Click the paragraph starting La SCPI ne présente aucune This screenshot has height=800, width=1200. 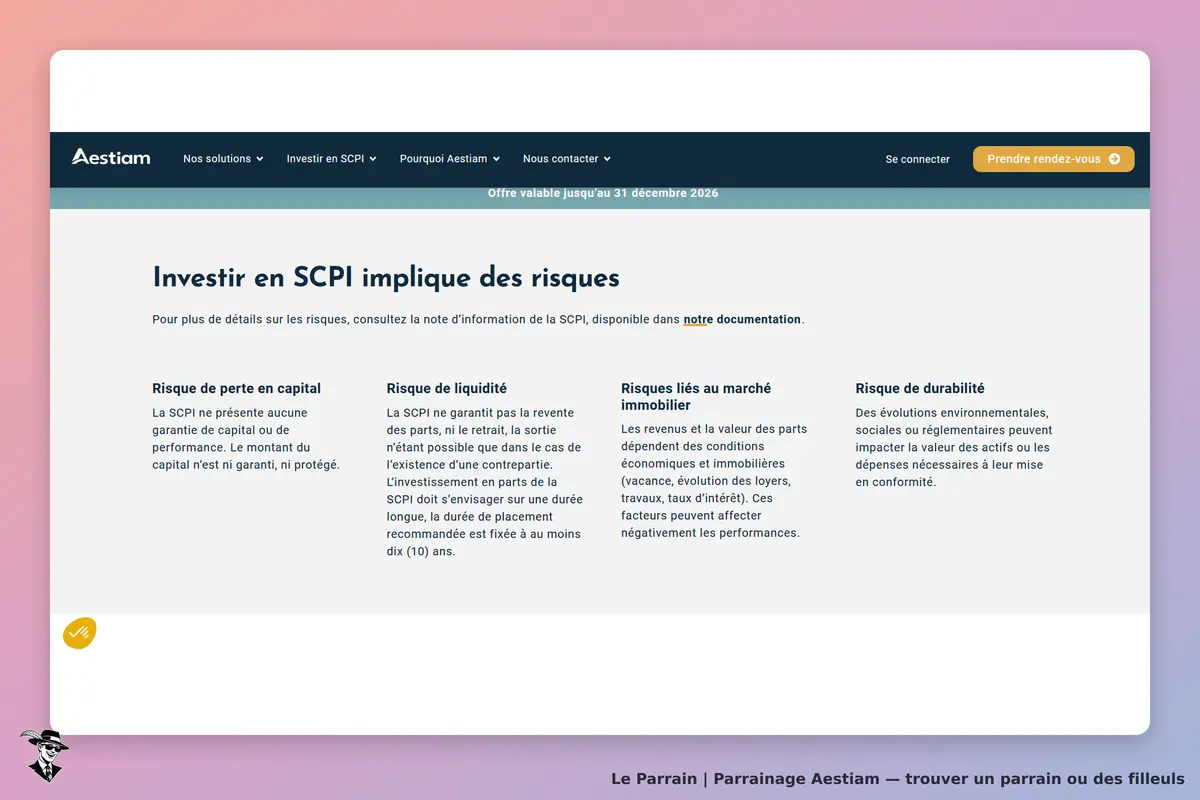pyautogui.click(x=246, y=439)
